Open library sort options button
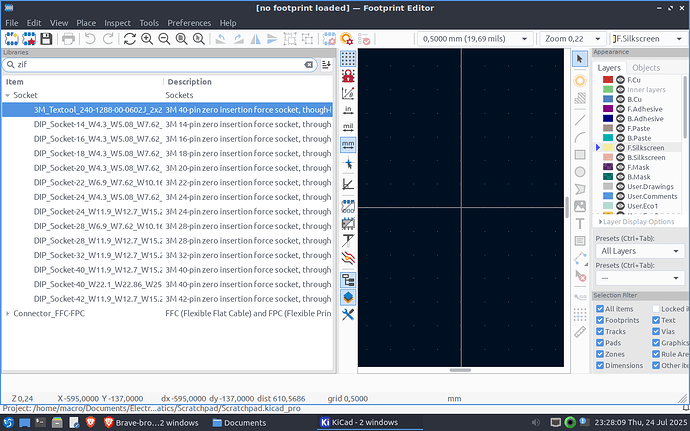 [326, 65]
